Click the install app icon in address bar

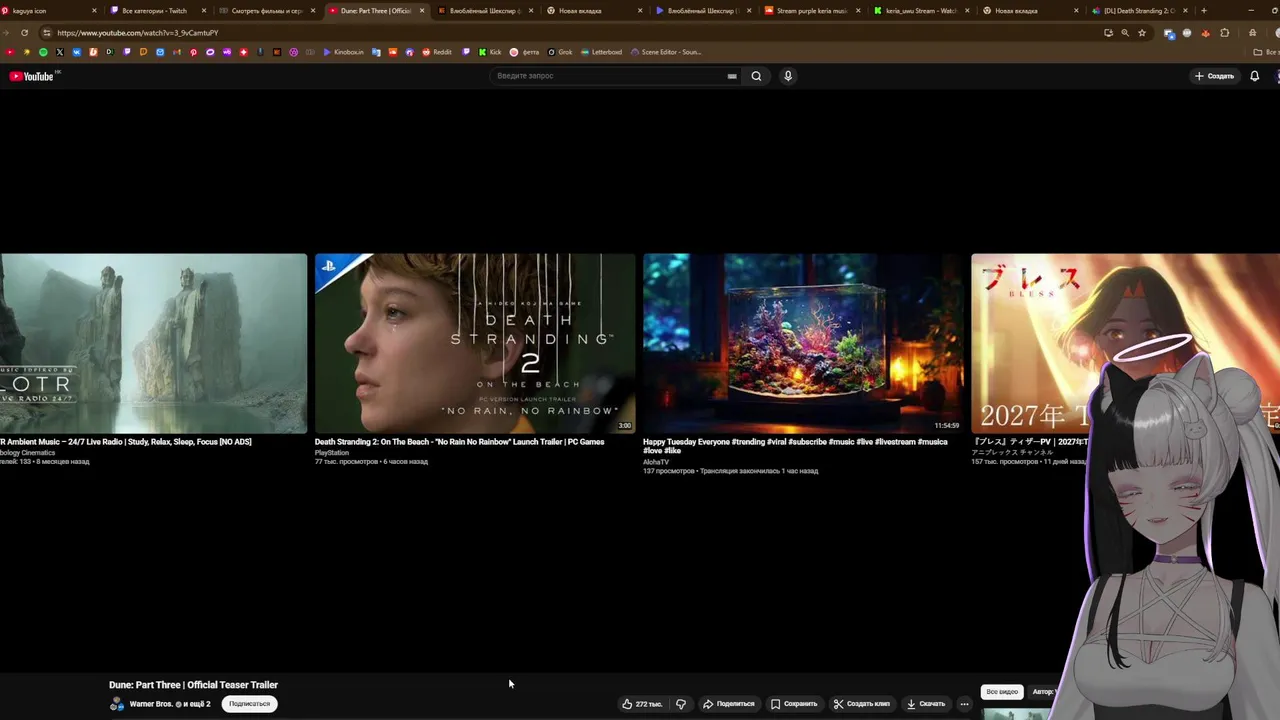point(1108,33)
